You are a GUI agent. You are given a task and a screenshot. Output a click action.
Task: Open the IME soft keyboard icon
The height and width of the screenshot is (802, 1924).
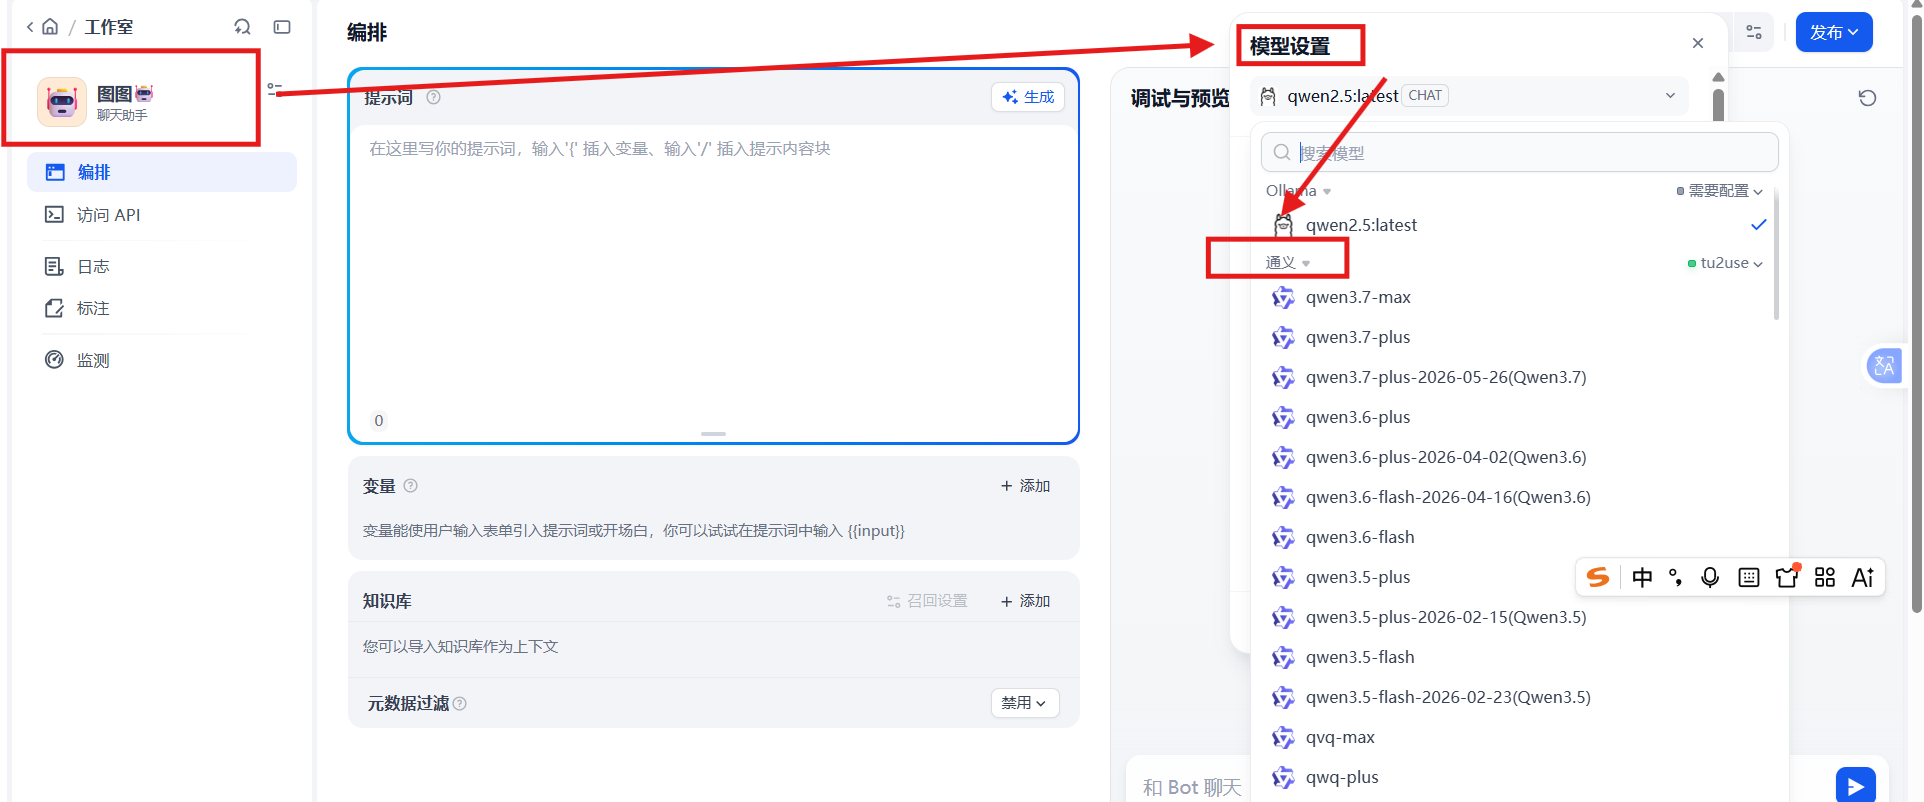[1748, 577]
